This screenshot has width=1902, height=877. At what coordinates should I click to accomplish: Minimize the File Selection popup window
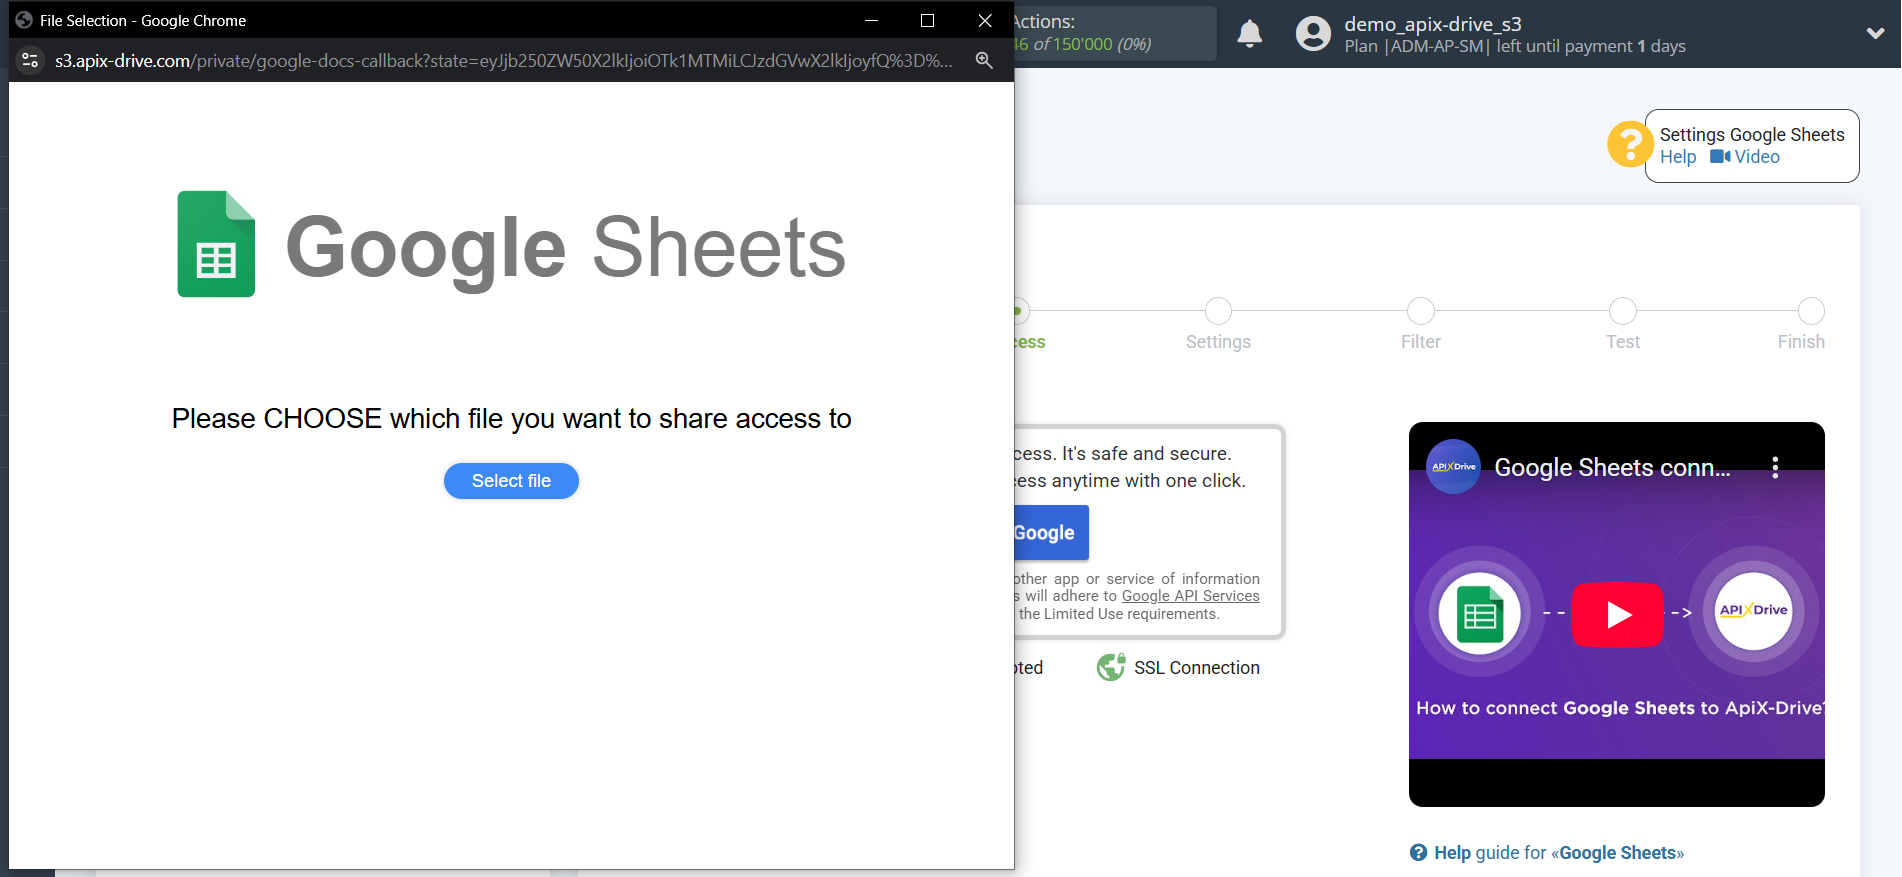click(x=871, y=20)
